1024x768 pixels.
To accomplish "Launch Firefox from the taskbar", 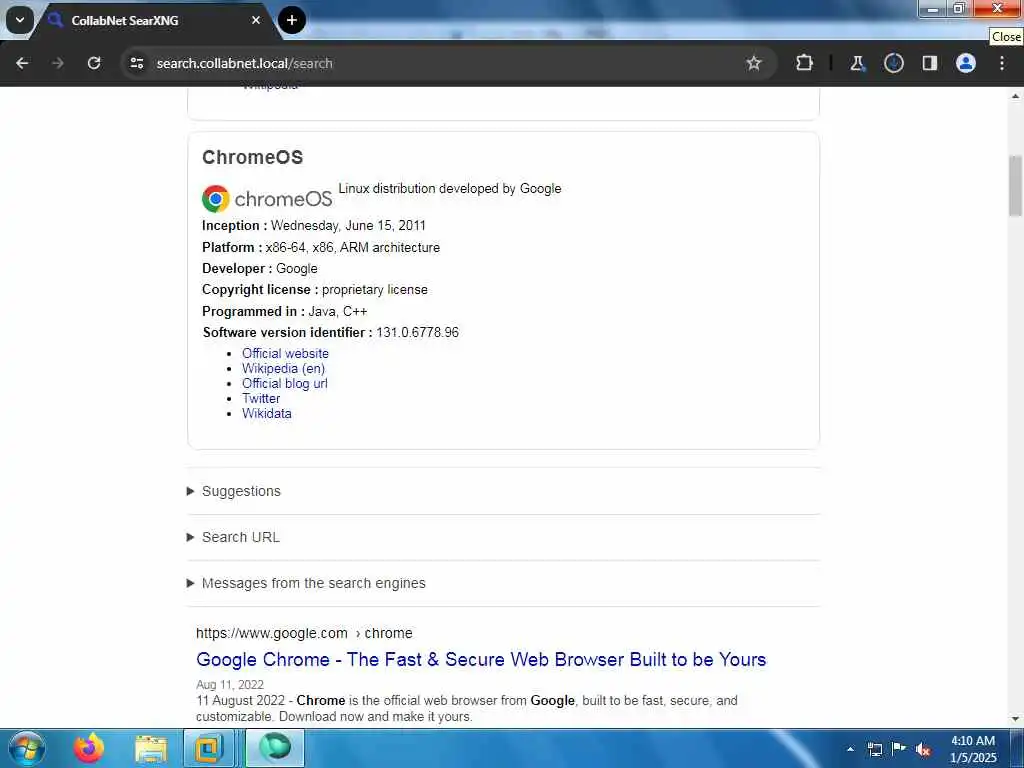I will [89, 748].
